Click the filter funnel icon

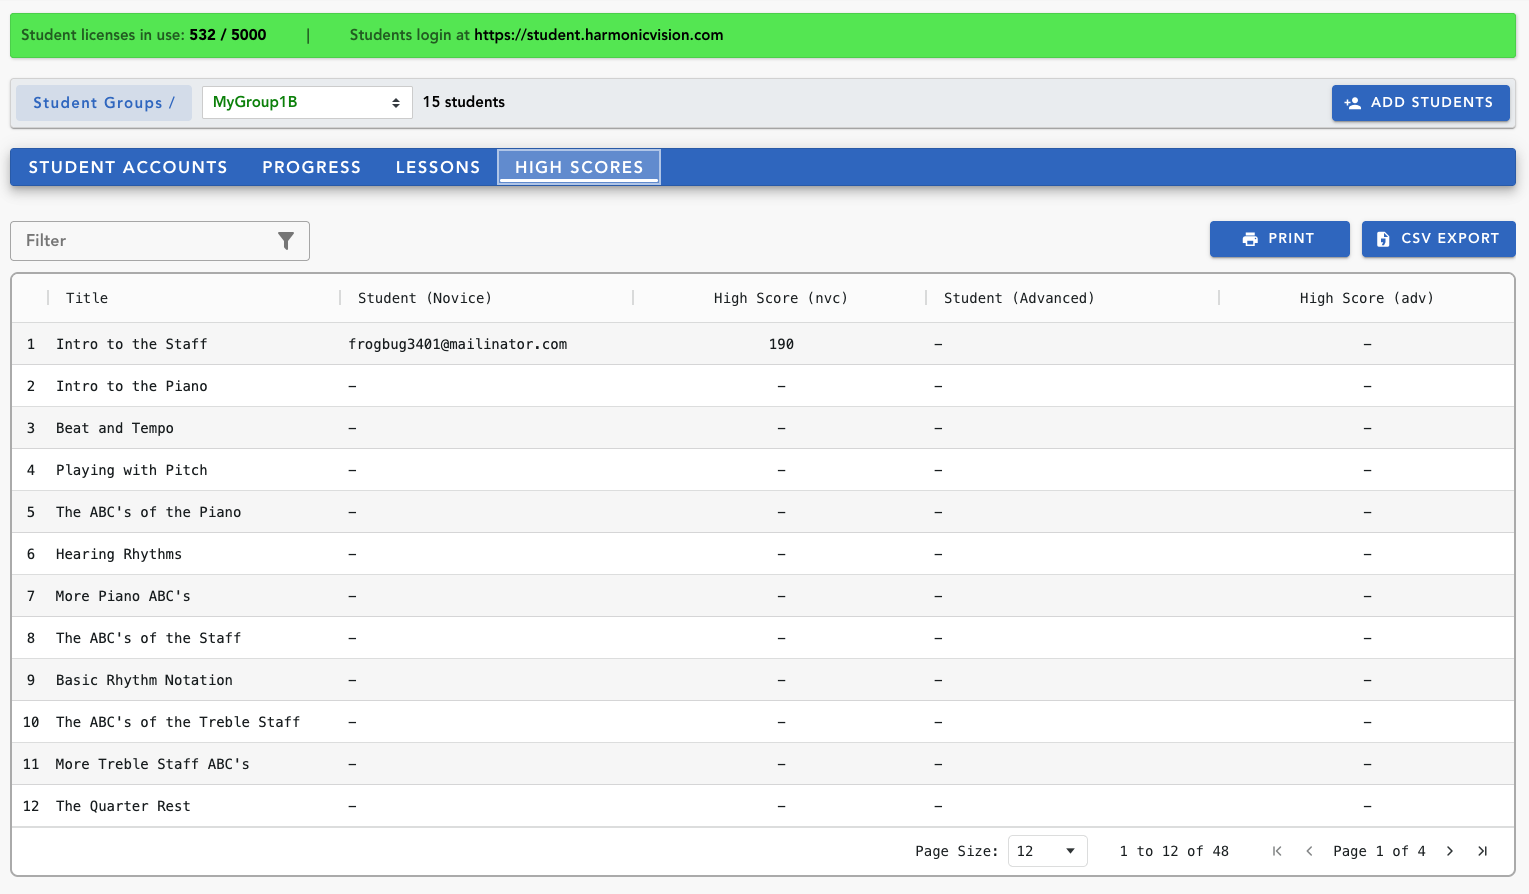(x=286, y=241)
